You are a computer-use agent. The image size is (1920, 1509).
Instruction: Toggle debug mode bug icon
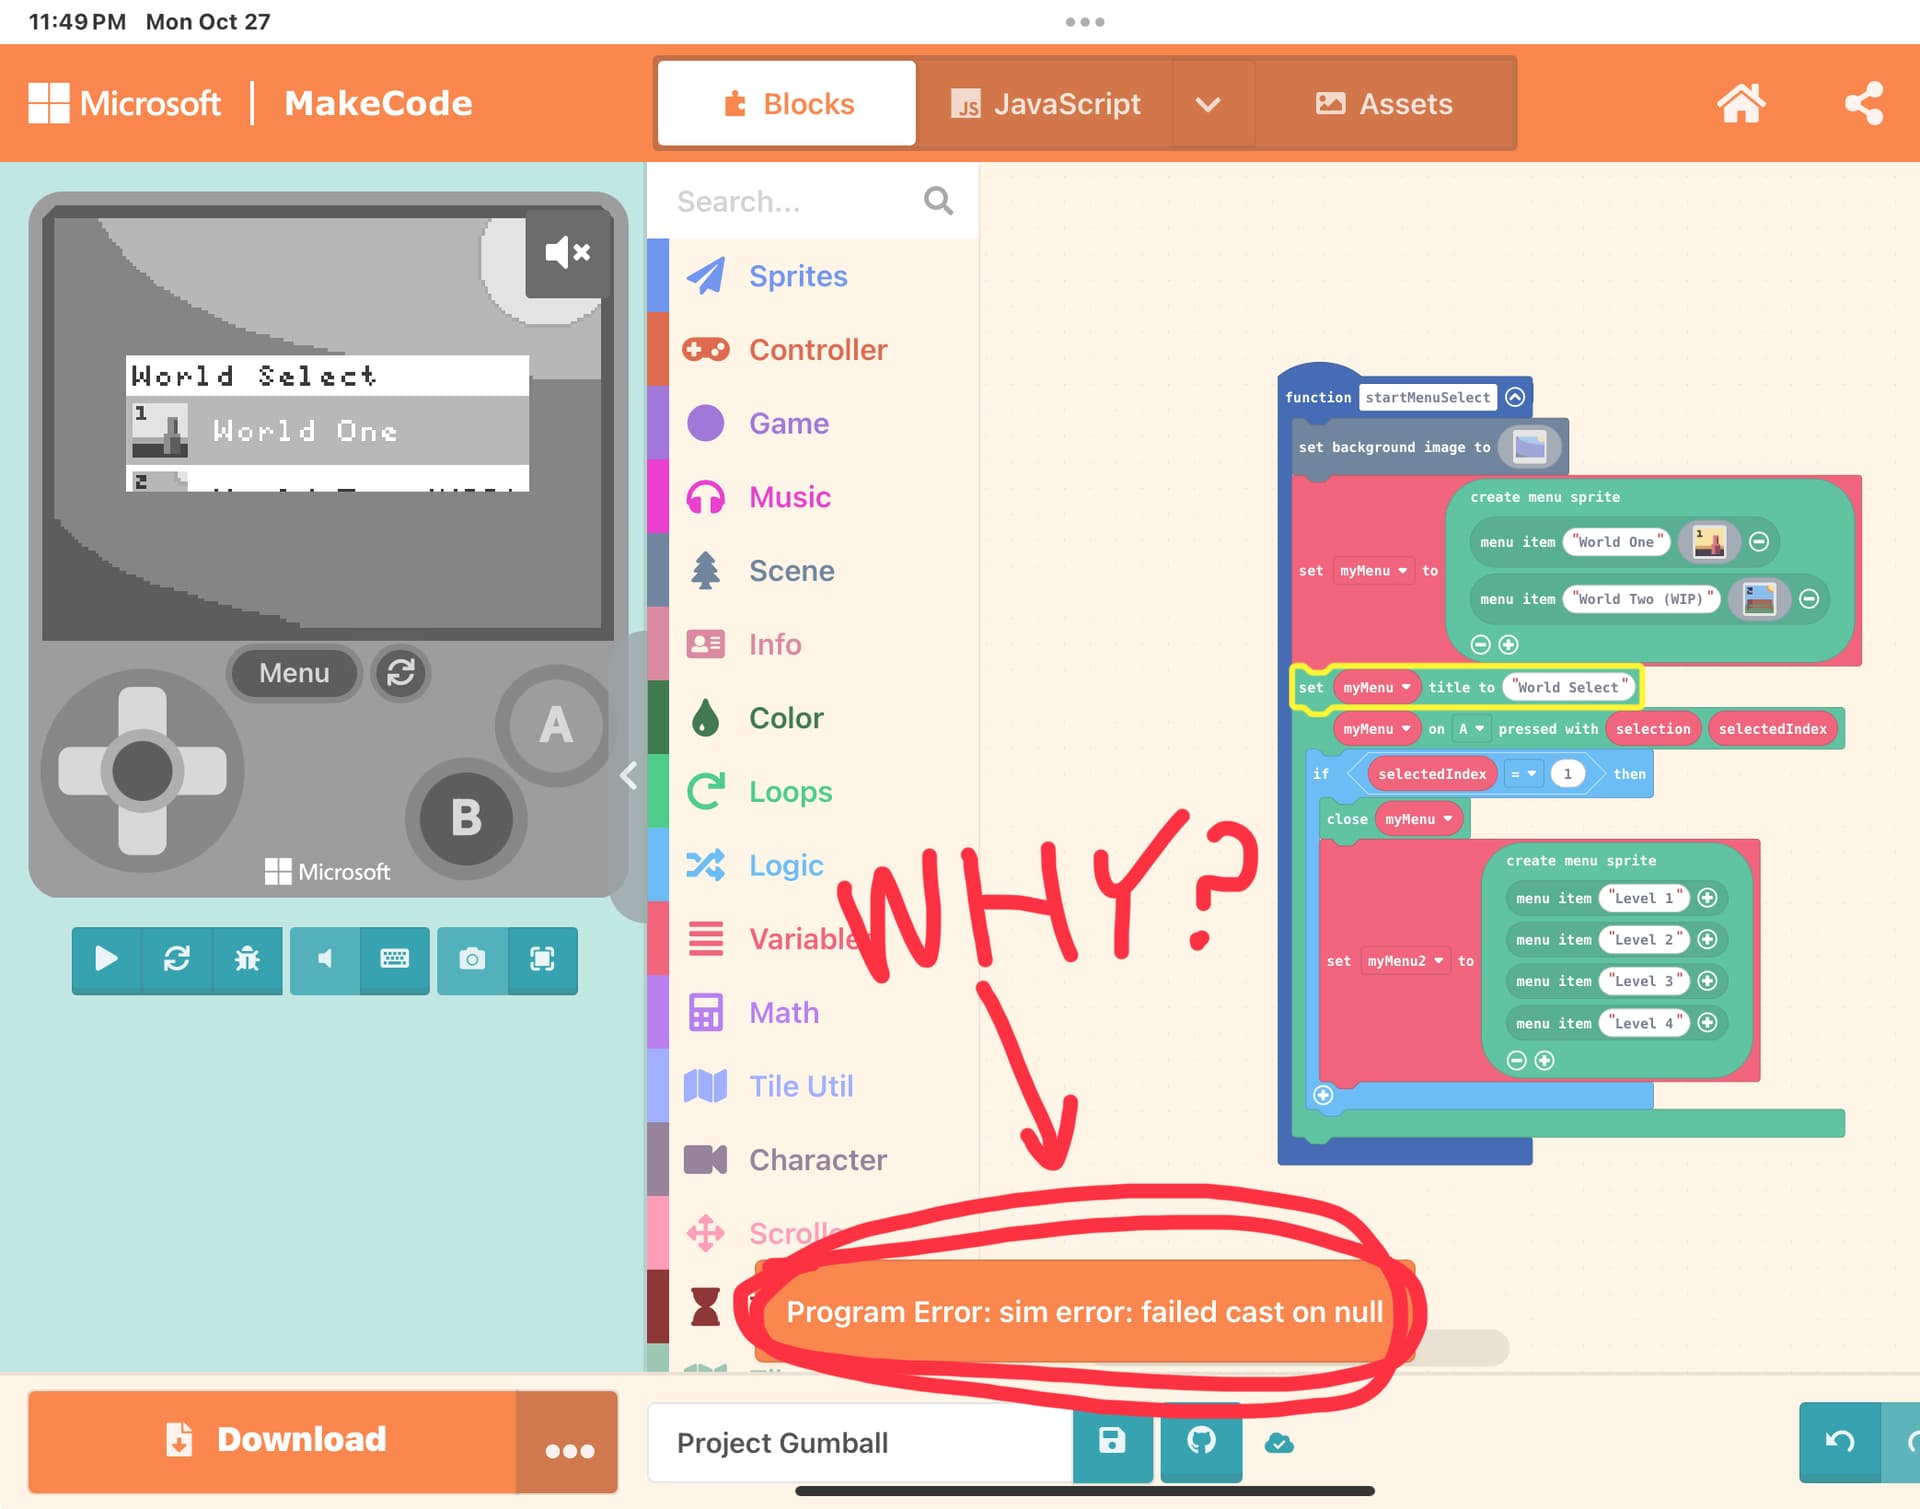(x=247, y=960)
